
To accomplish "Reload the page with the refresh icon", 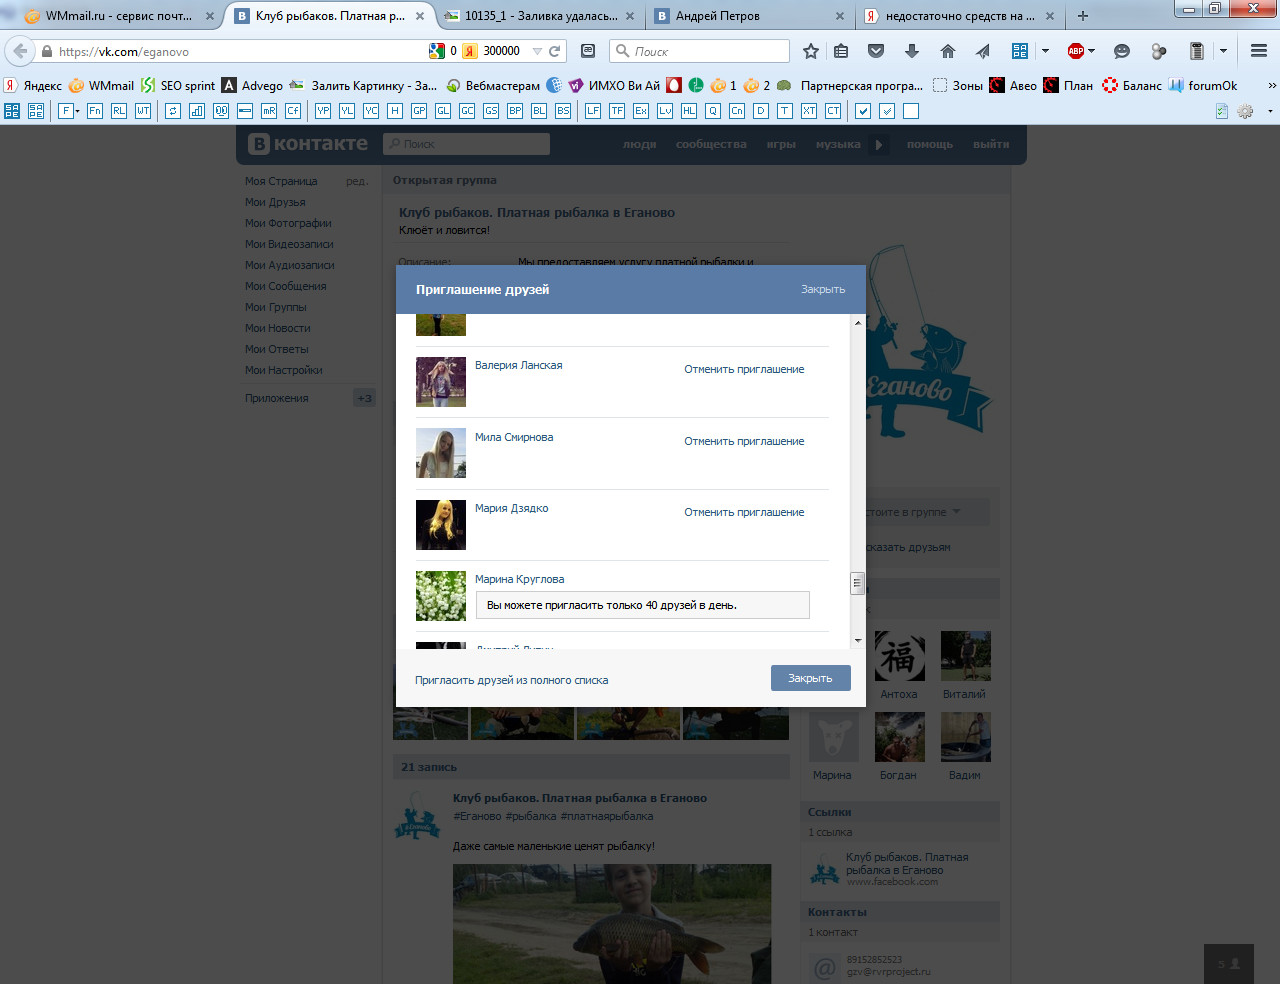I will click(555, 51).
